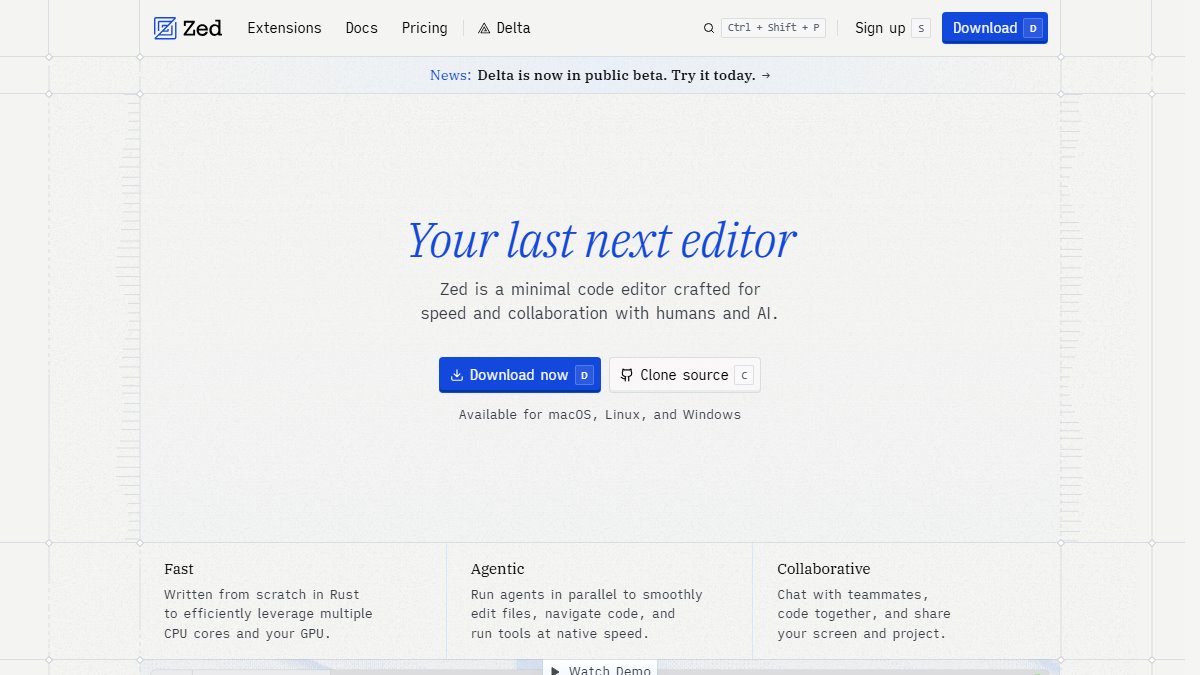This screenshot has height=675, width=1200.
Task: Click the Zed logo in the header
Action: click(x=188, y=28)
